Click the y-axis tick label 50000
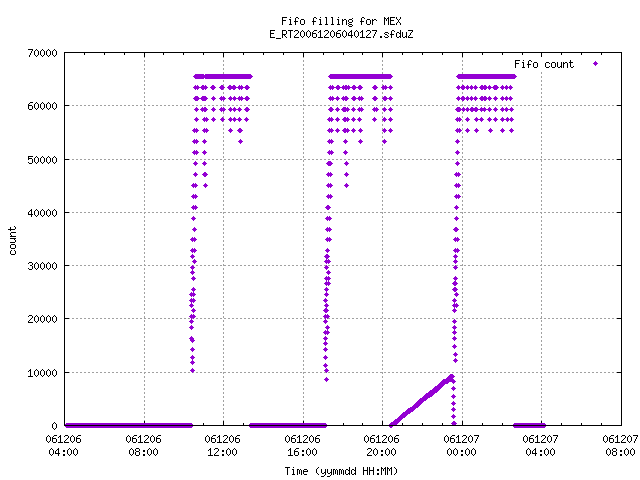This screenshot has height=480, width=640. click(42, 160)
